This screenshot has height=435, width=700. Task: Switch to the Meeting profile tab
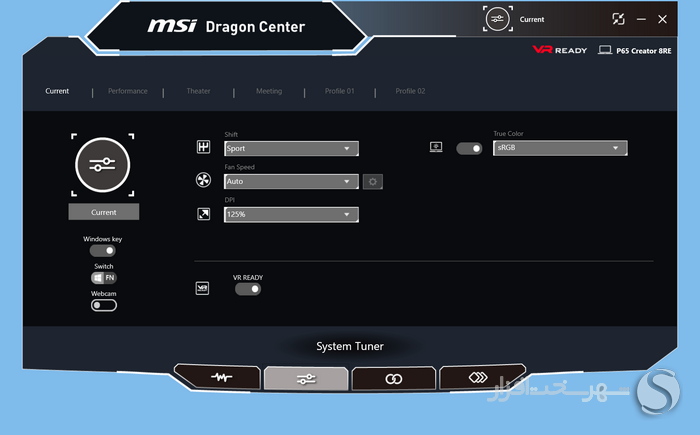269,91
